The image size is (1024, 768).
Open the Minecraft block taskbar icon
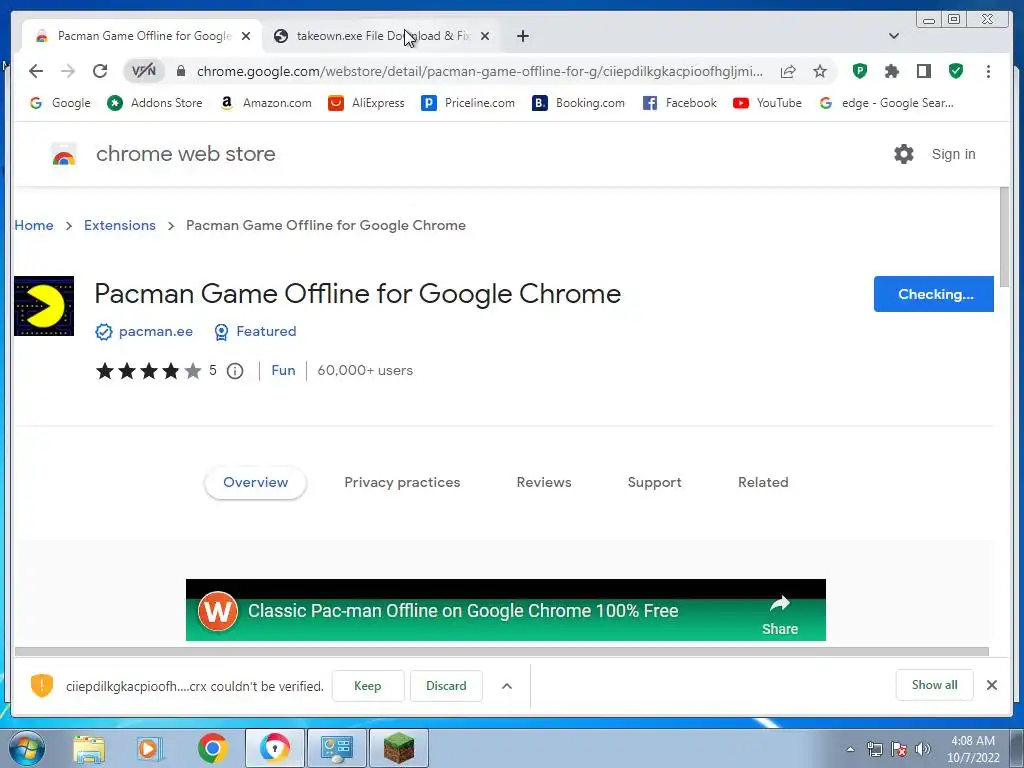(x=399, y=748)
